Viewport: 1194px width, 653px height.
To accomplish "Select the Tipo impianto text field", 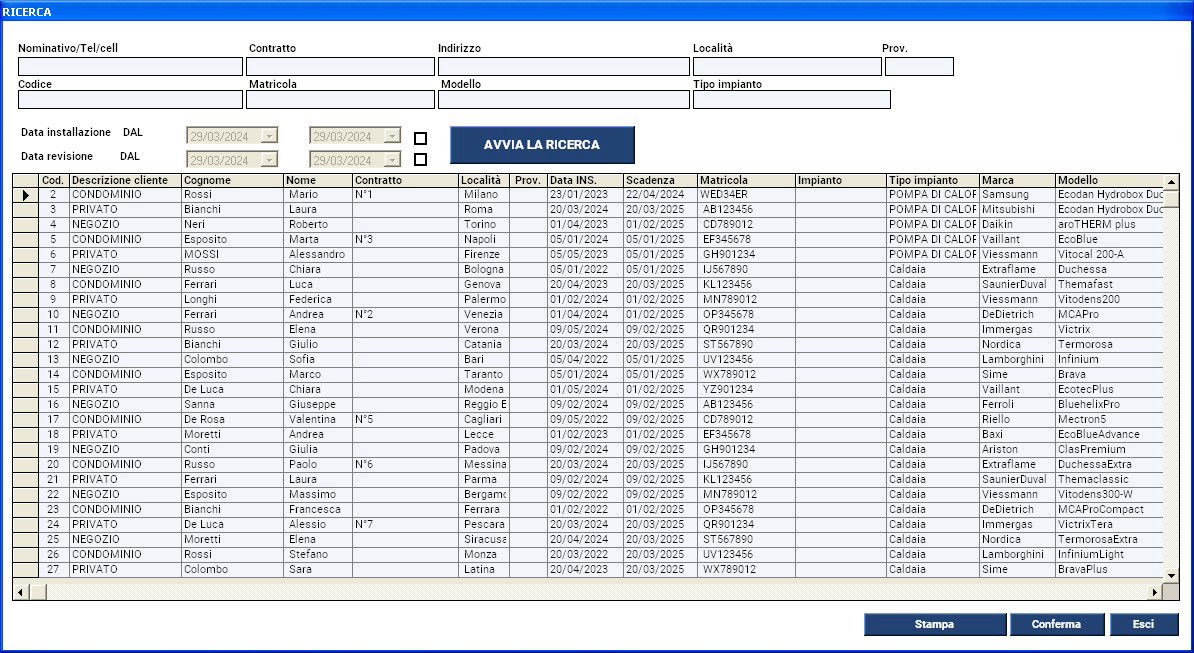I will point(791,100).
